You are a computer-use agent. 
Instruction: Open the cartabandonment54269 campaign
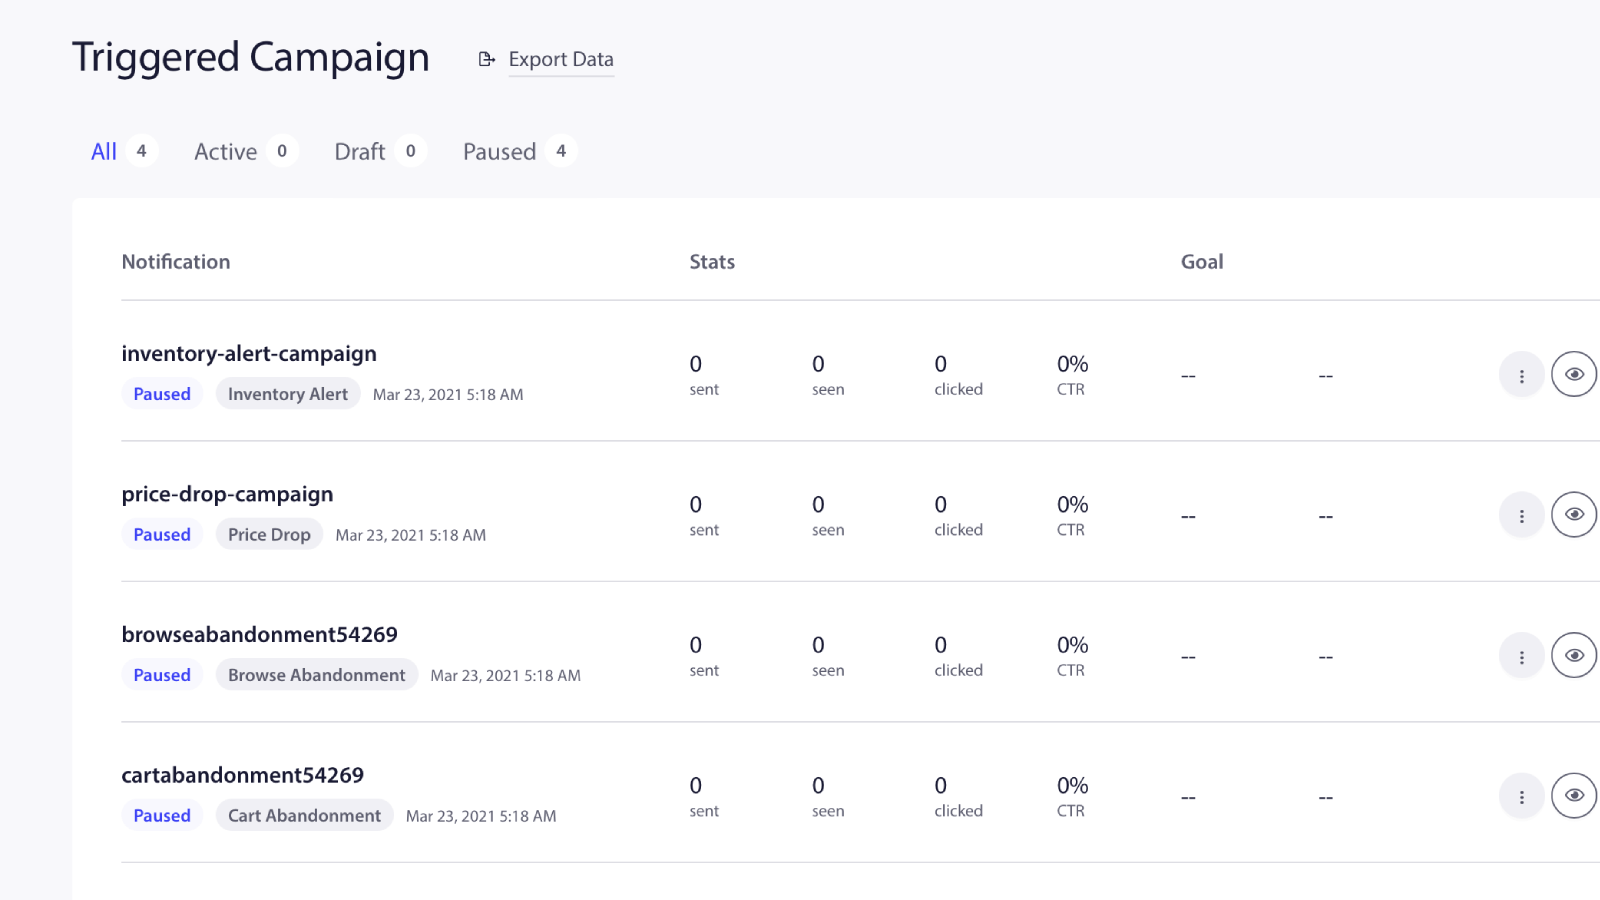(242, 775)
